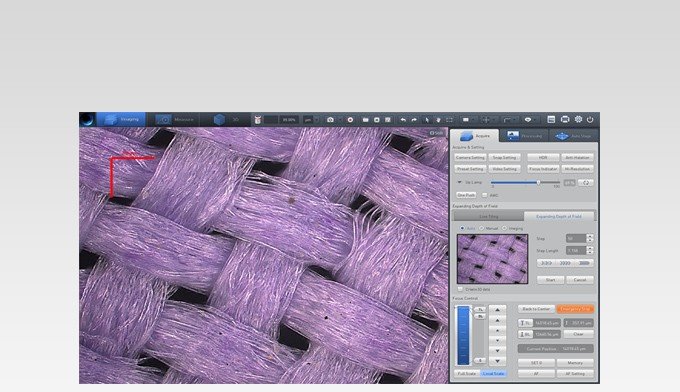
Task: Click the BL bottom limit icon button
Action: pos(525,334)
